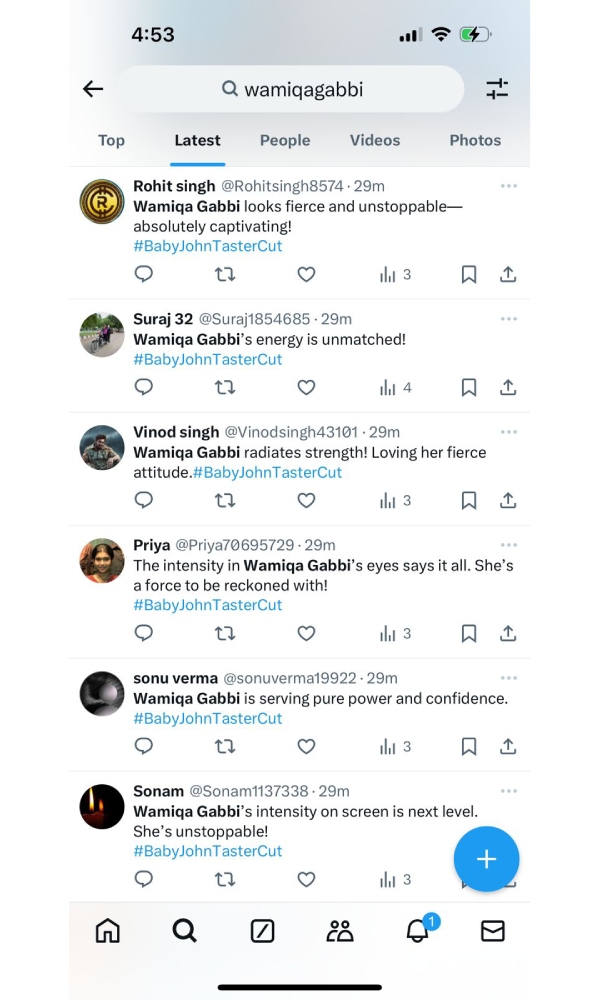Reply to Rohit singh's tweet

(144, 274)
